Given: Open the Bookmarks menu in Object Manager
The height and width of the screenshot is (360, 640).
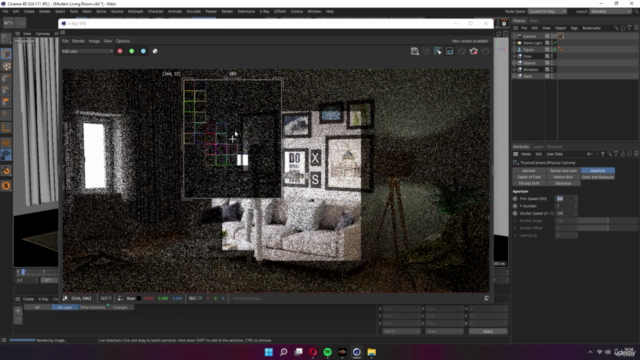Looking at the screenshot, I should (x=591, y=28).
